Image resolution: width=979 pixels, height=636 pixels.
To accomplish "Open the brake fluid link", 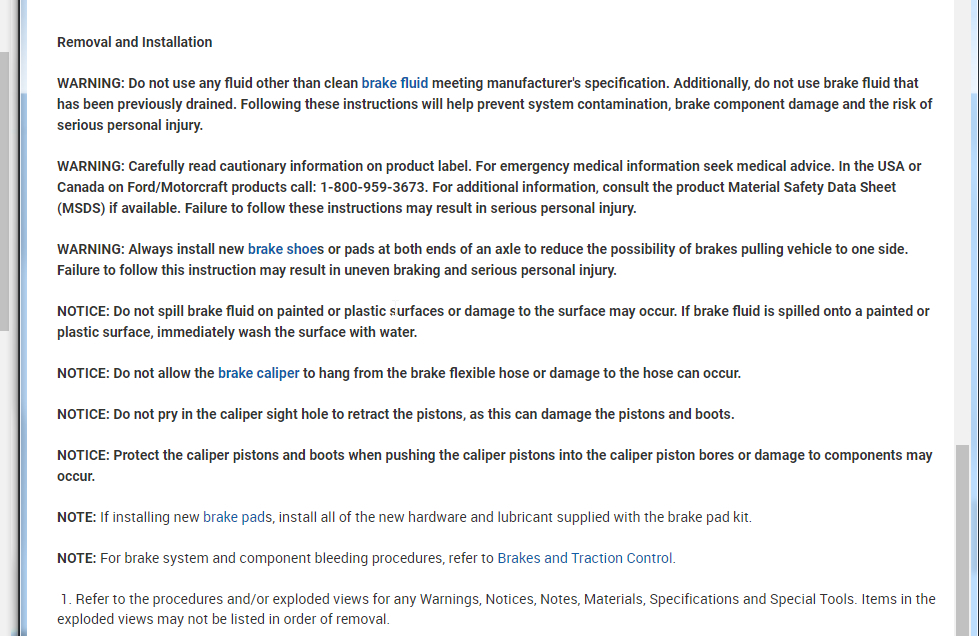I will [394, 83].
